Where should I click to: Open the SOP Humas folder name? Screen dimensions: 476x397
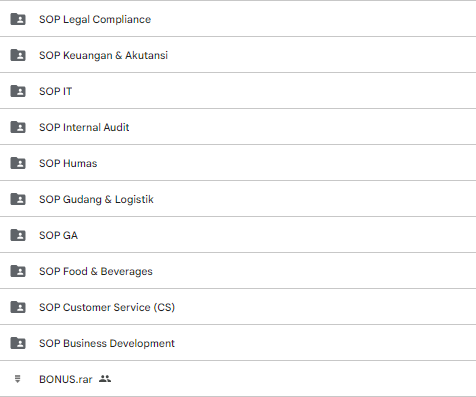click(68, 163)
